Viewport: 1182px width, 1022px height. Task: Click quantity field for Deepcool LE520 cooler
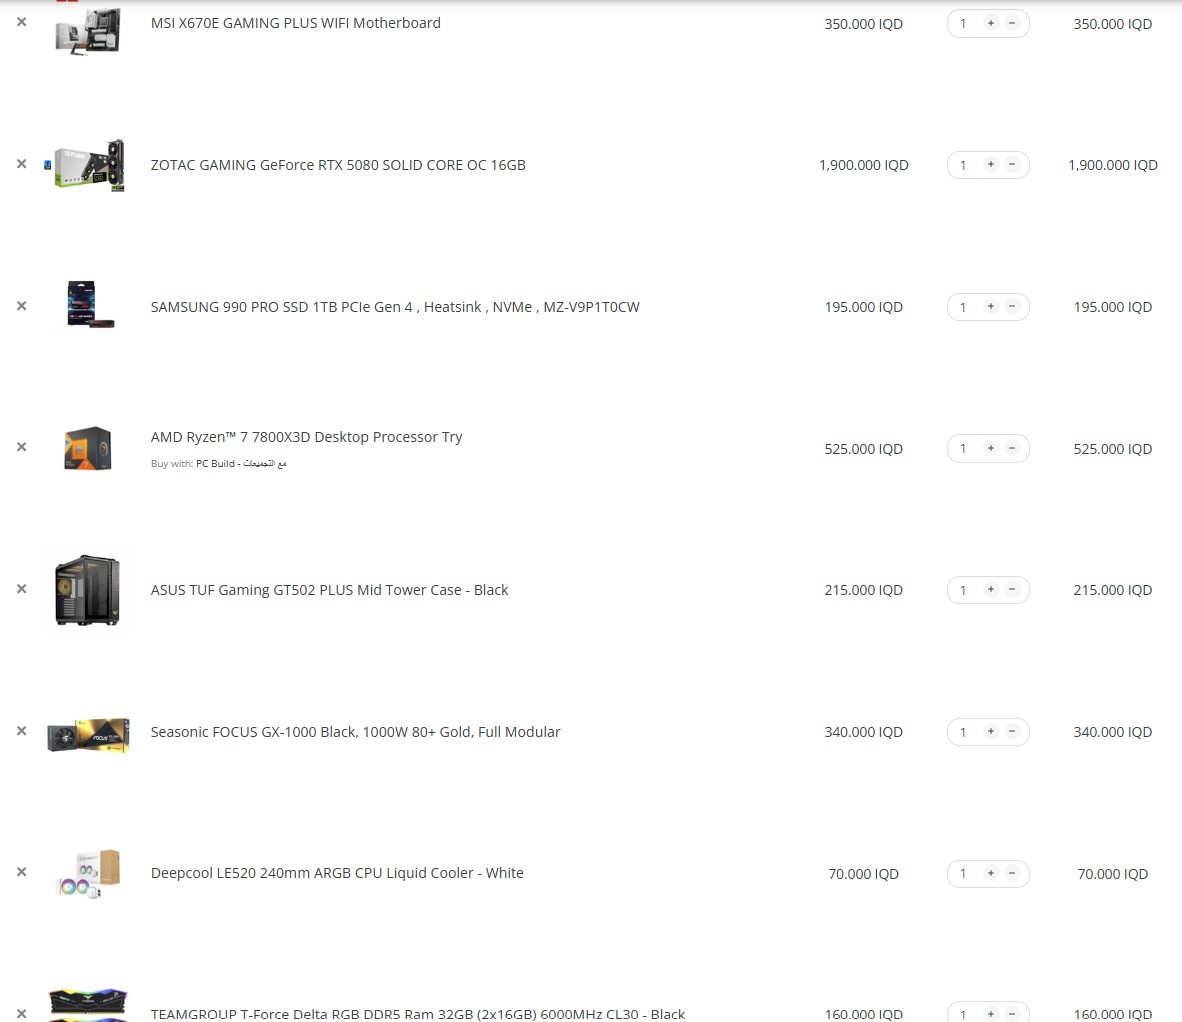click(963, 874)
